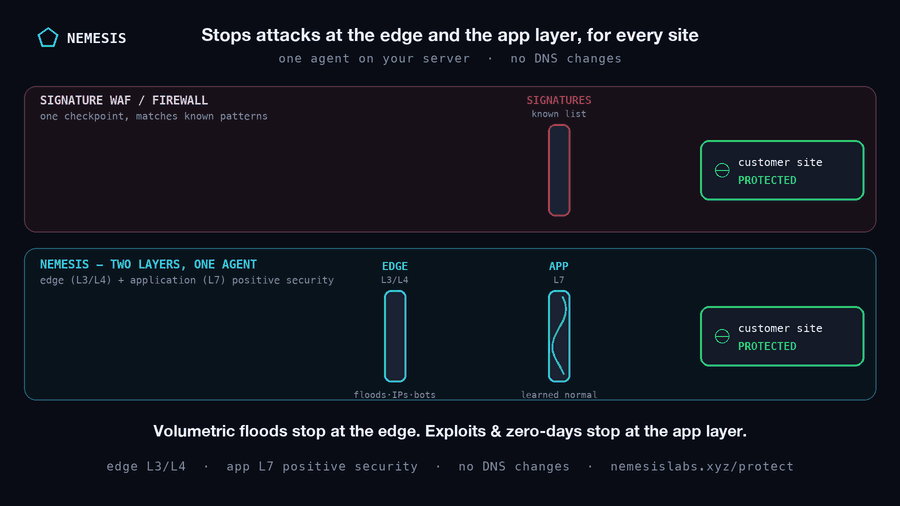The width and height of the screenshot is (900, 506).
Task: Click the APP checkpoint pill with the curve
Action: tap(559, 336)
